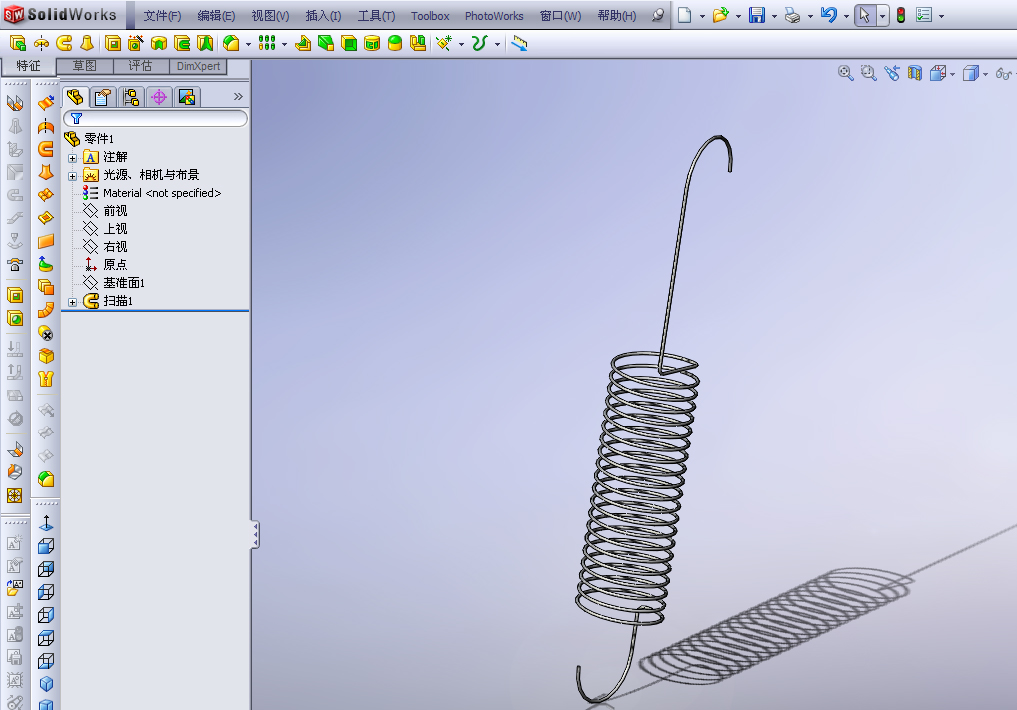Switch to the 评估 tab

click(x=140, y=66)
